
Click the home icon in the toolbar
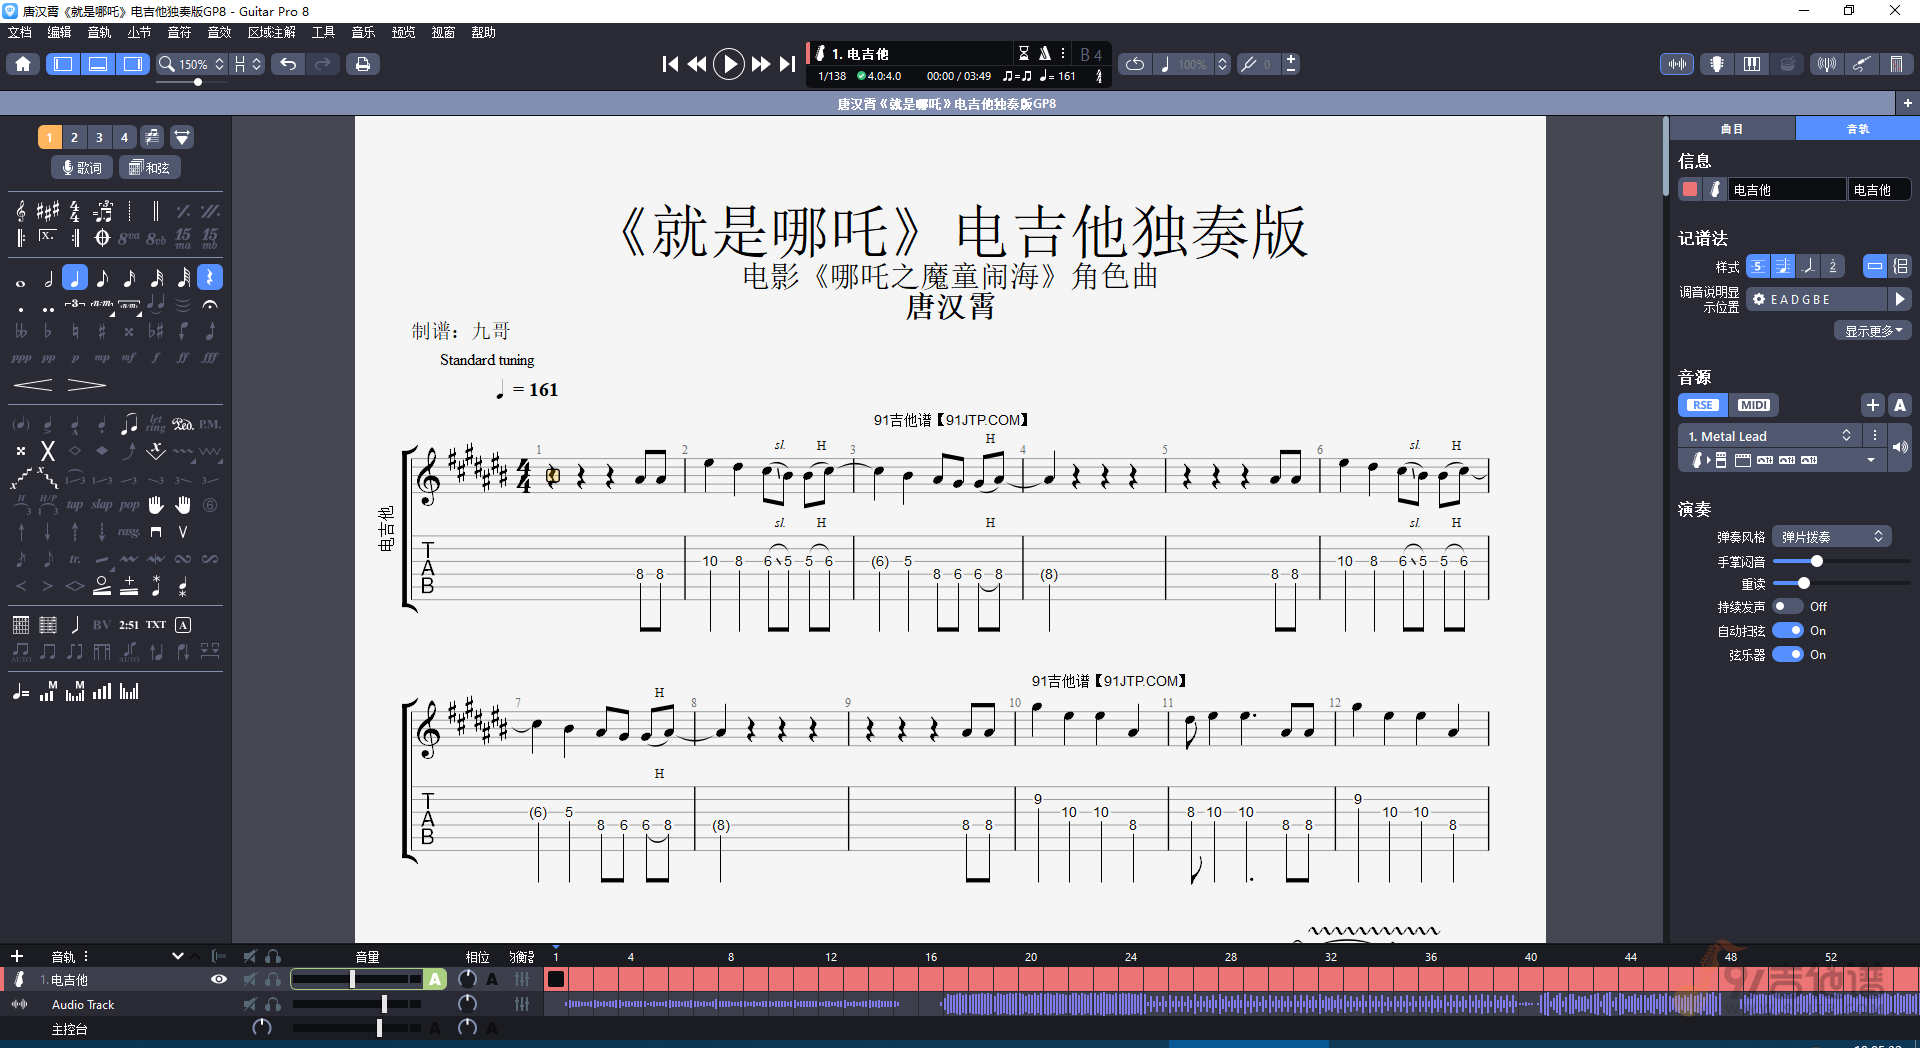23,64
